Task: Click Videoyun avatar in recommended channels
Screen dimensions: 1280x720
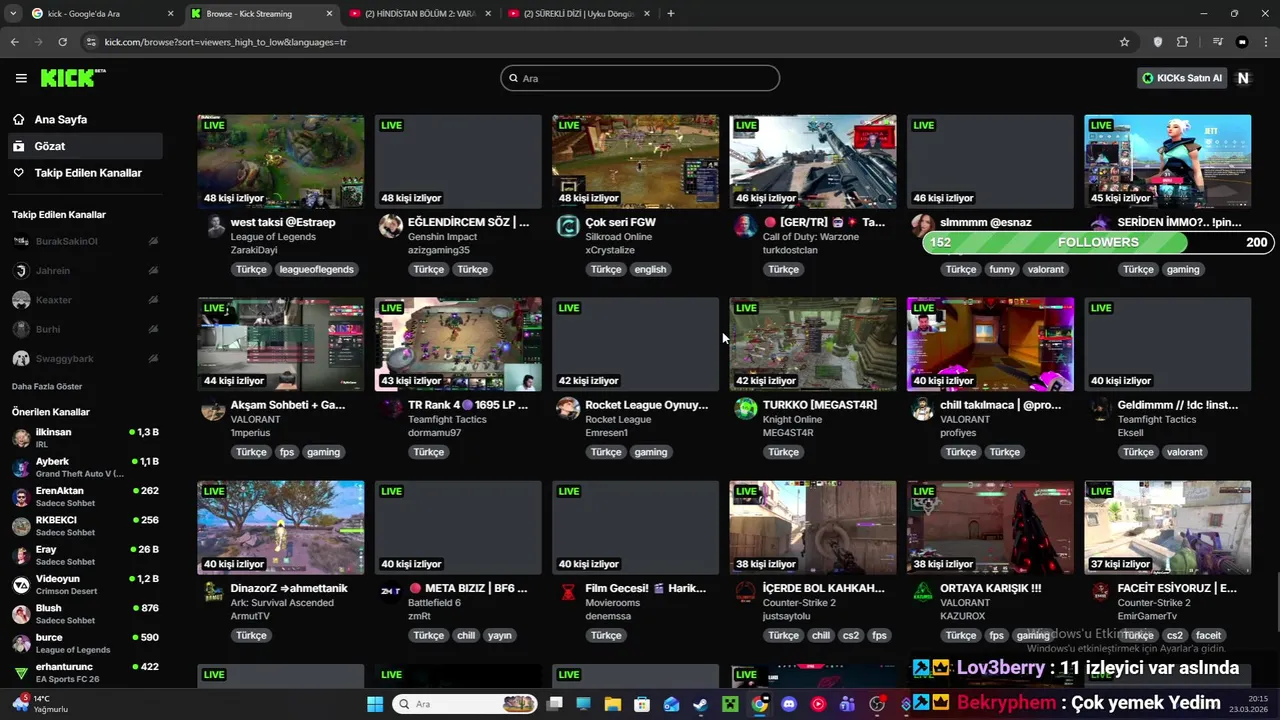Action: click(21, 585)
